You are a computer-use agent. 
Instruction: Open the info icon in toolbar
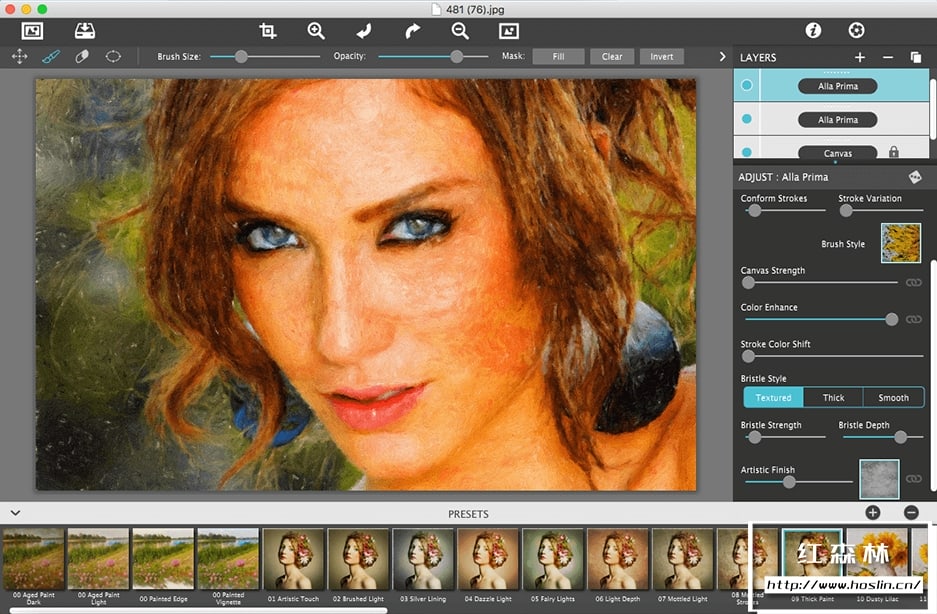click(x=813, y=31)
